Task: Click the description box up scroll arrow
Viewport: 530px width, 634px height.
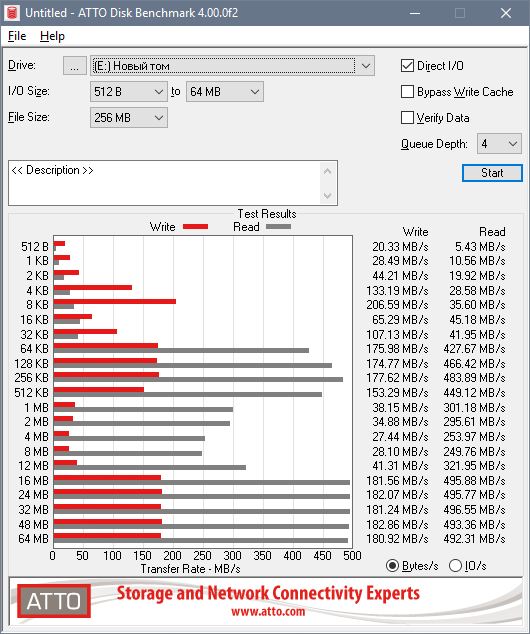Action: point(327,171)
